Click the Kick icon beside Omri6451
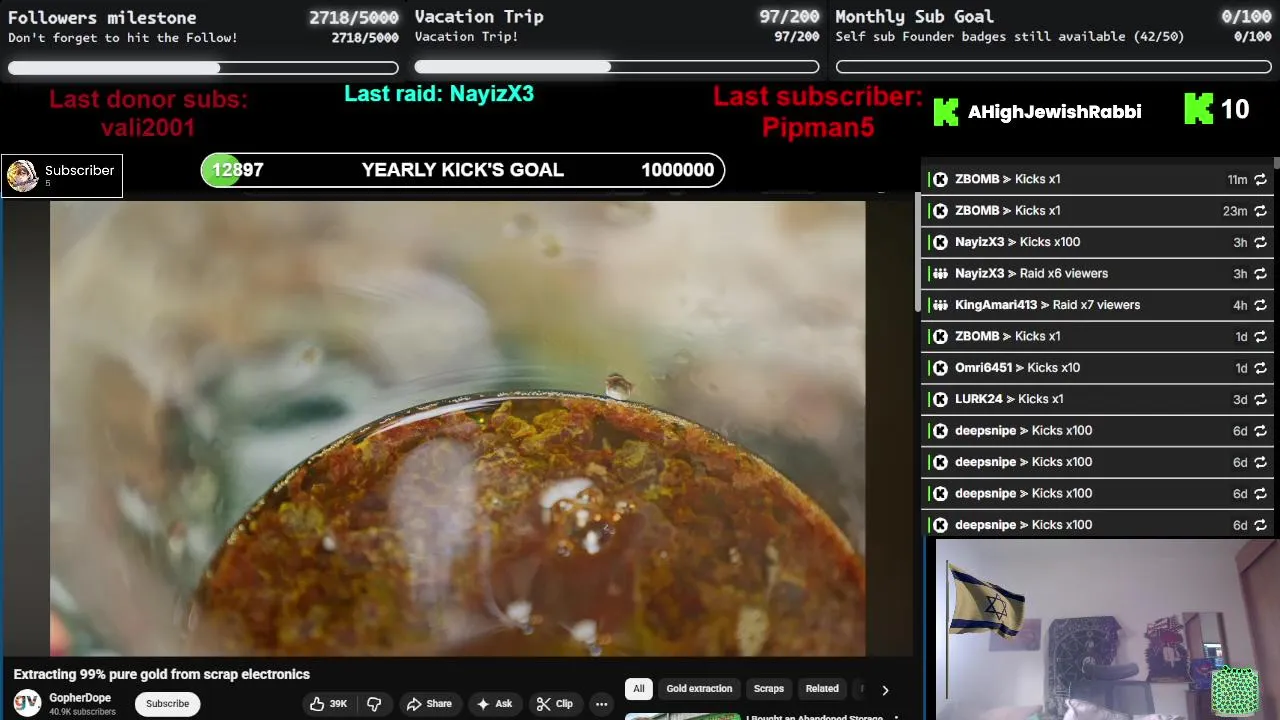1280x720 pixels. point(940,368)
